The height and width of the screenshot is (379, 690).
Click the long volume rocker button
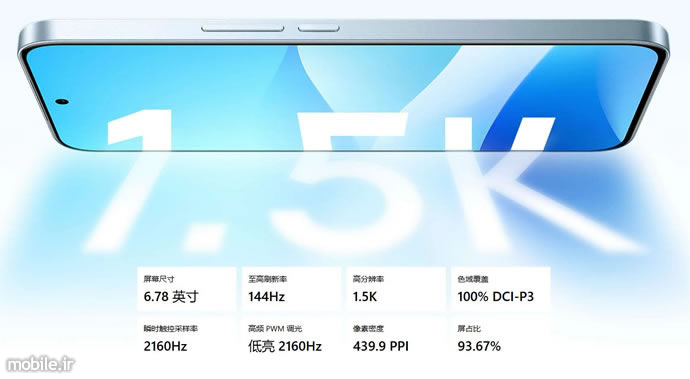242,29
